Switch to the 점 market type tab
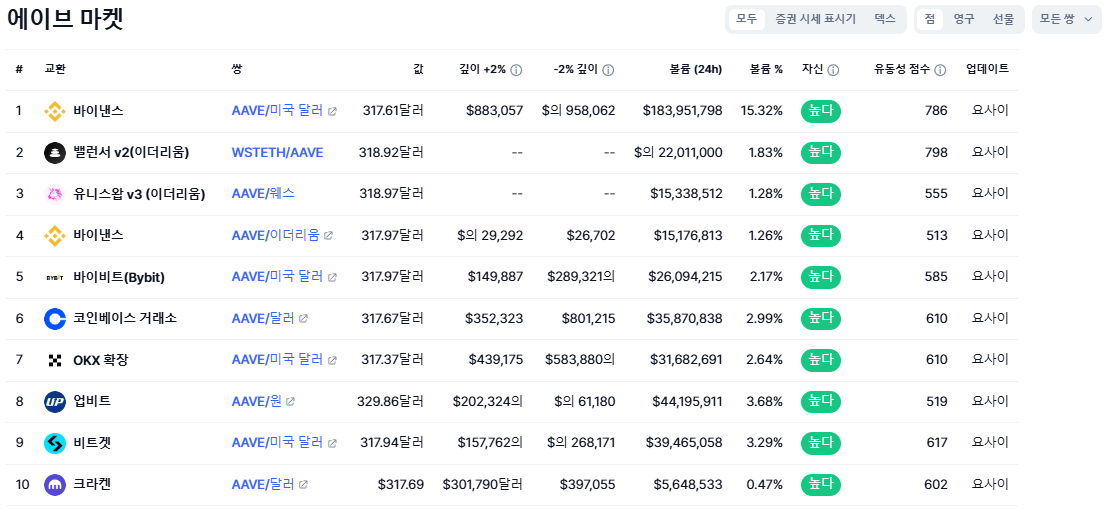Screen dimensions: 1112x510 coord(930,19)
